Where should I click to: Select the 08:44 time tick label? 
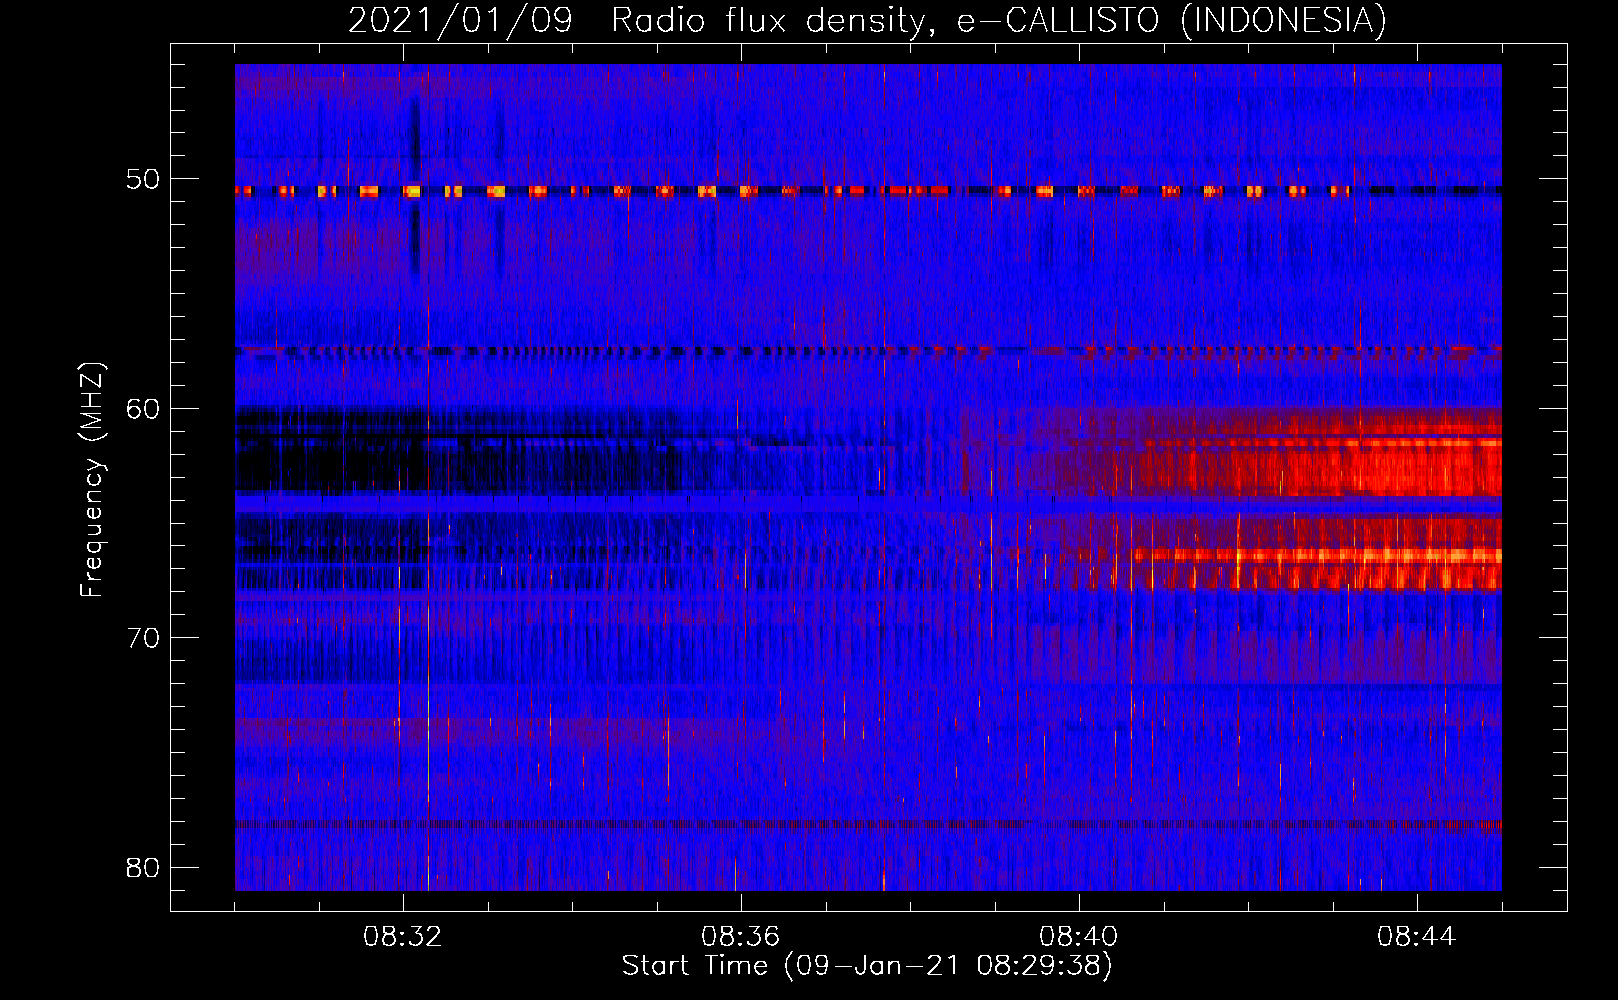click(x=1416, y=937)
